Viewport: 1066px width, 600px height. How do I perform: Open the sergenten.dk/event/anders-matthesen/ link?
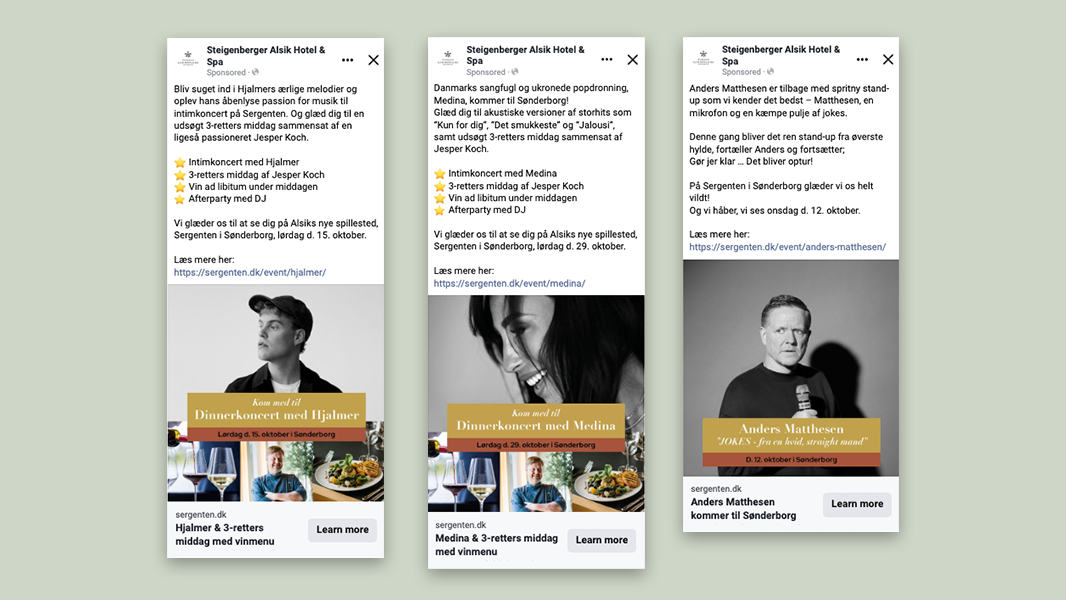[787, 247]
